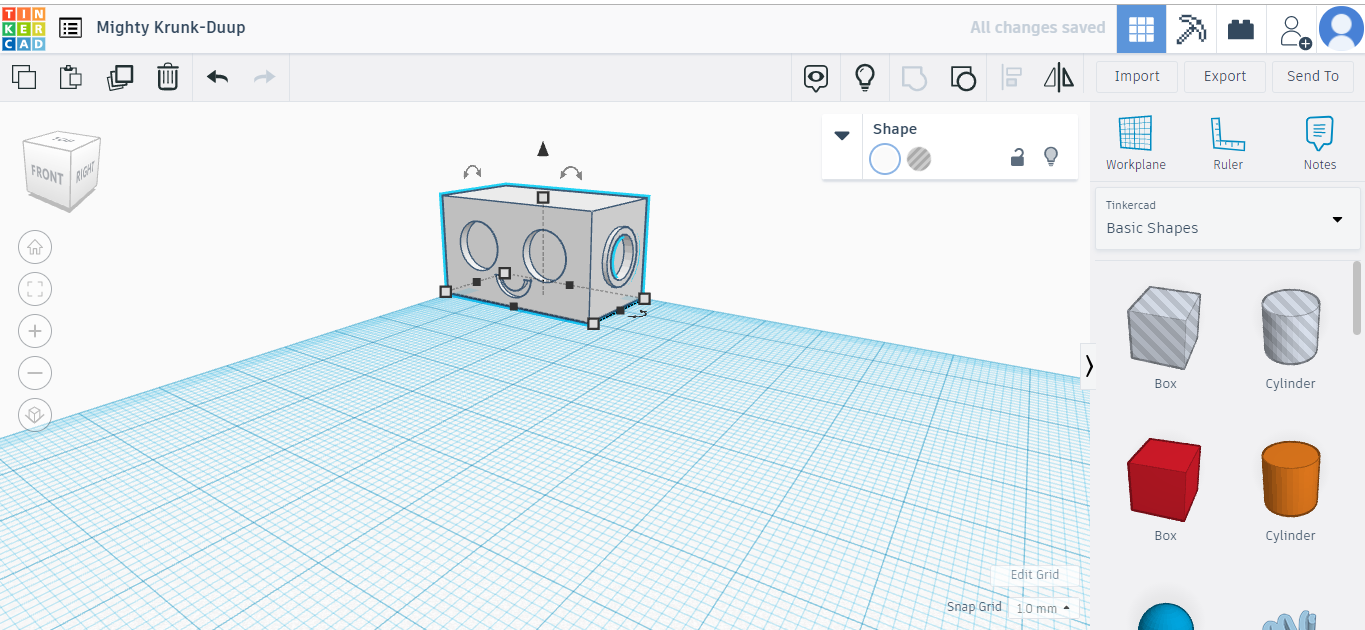Click the Align tool icon
The height and width of the screenshot is (630, 1365).
click(x=1011, y=78)
